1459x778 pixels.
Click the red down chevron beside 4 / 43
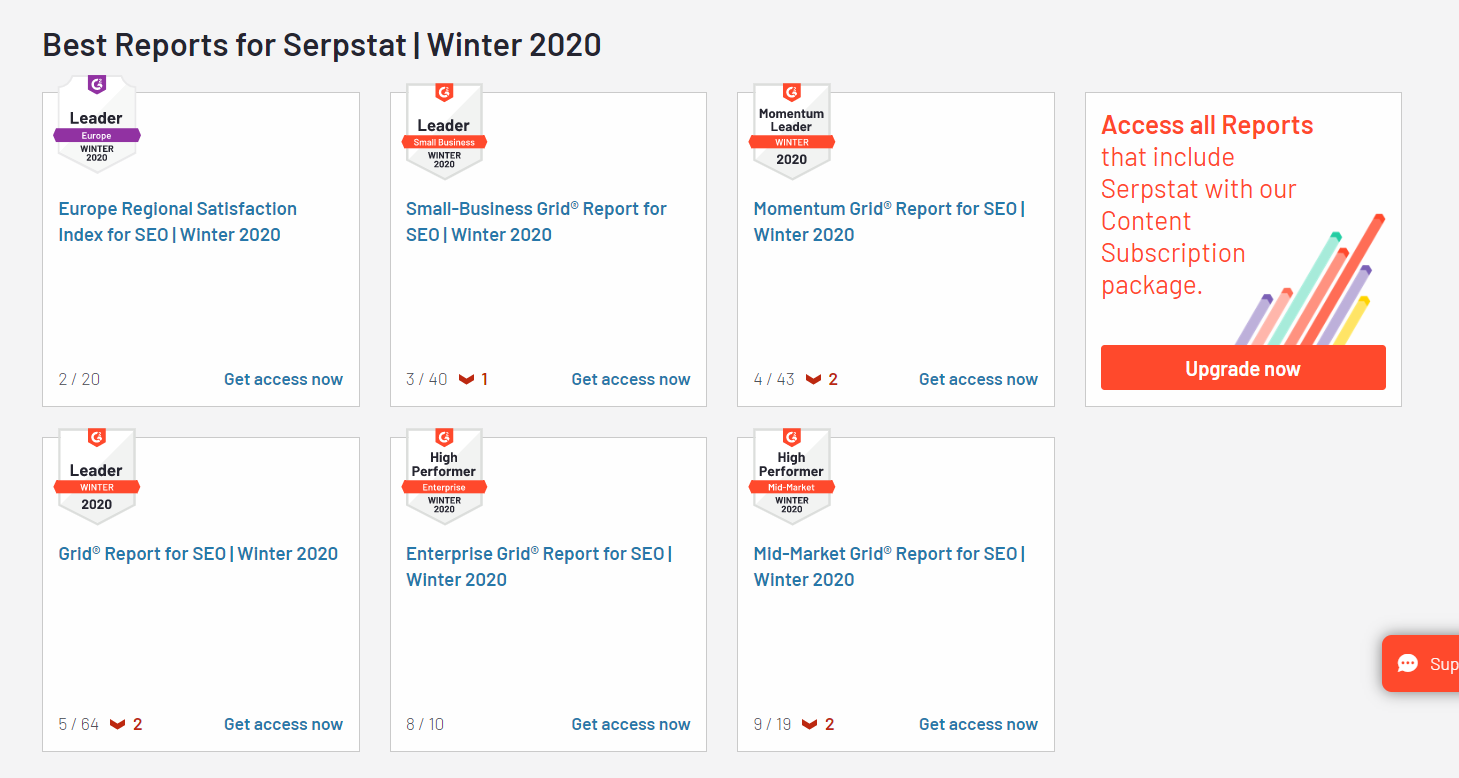coord(813,380)
